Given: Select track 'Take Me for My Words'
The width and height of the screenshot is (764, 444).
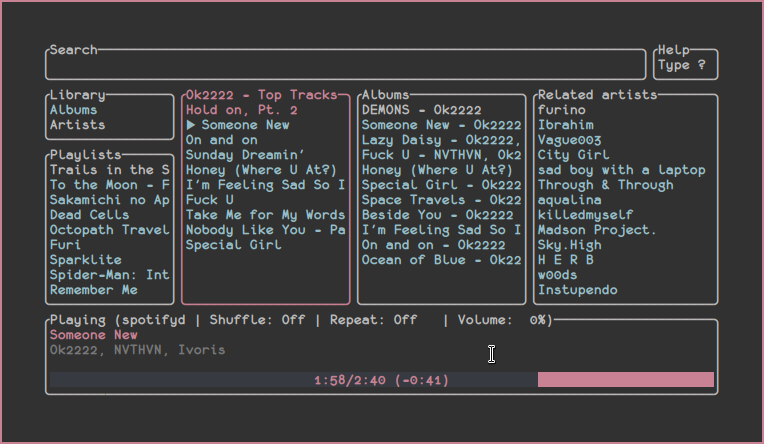Looking at the screenshot, I should pos(266,215).
